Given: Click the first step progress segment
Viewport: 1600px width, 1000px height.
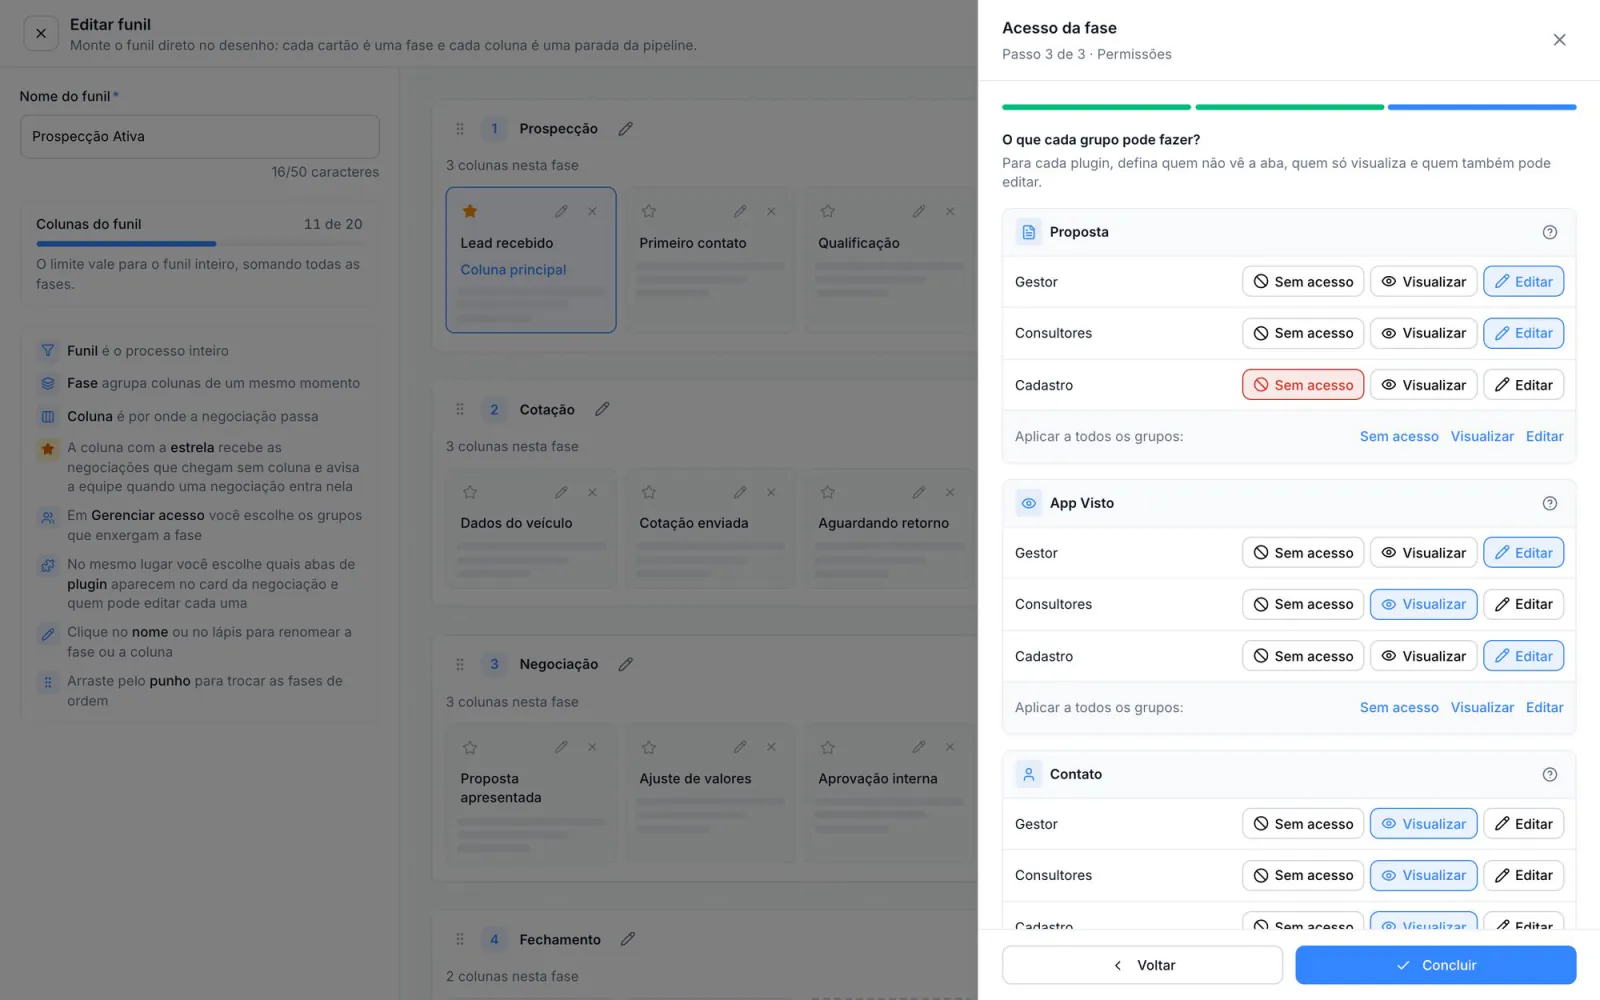Looking at the screenshot, I should (x=1096, y=107).
